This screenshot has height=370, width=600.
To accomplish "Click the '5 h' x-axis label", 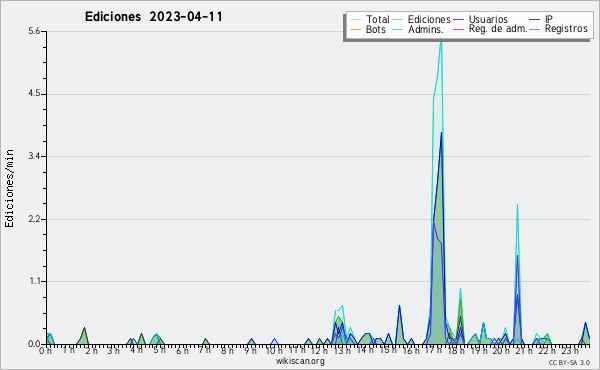I will (x=159, y=350).
